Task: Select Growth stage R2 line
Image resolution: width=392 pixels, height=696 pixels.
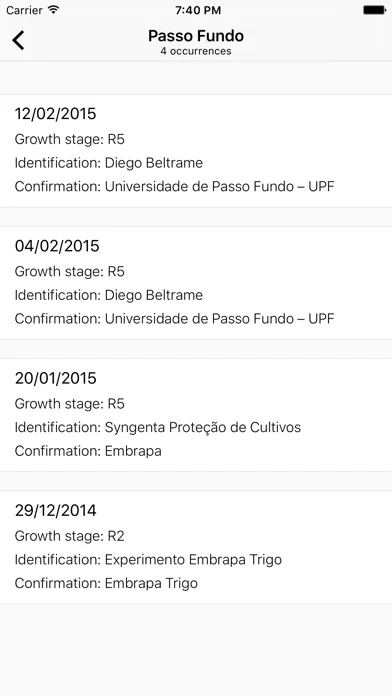Action: [x=70, y=536]
